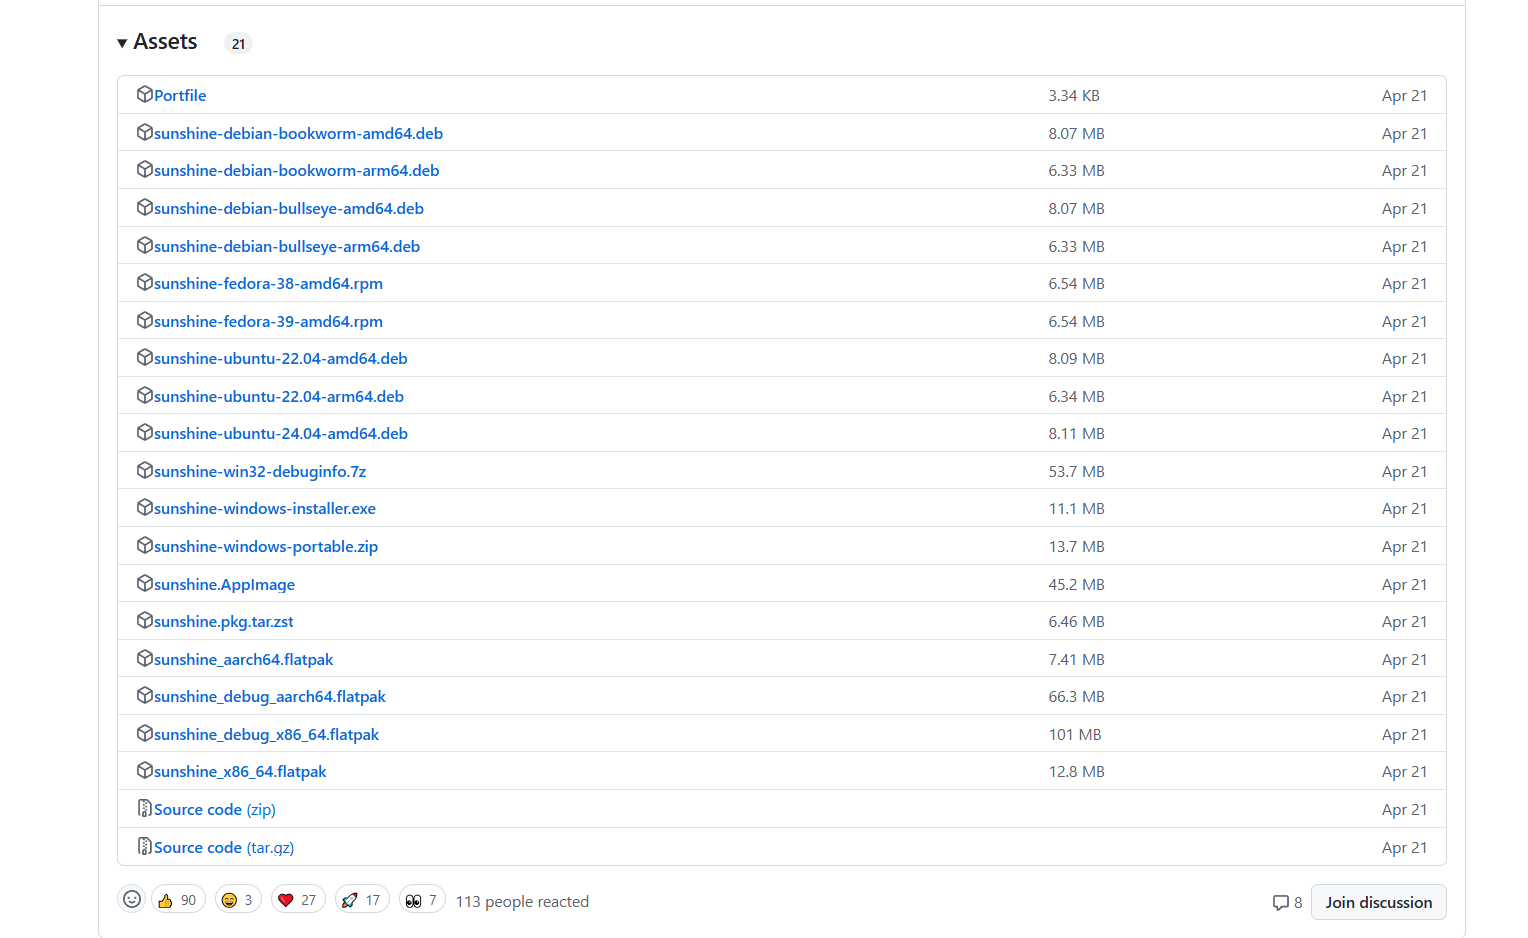Toggle heart reaction with 27
Viewport: 1528px width, 938px height.
click(298, 899)
